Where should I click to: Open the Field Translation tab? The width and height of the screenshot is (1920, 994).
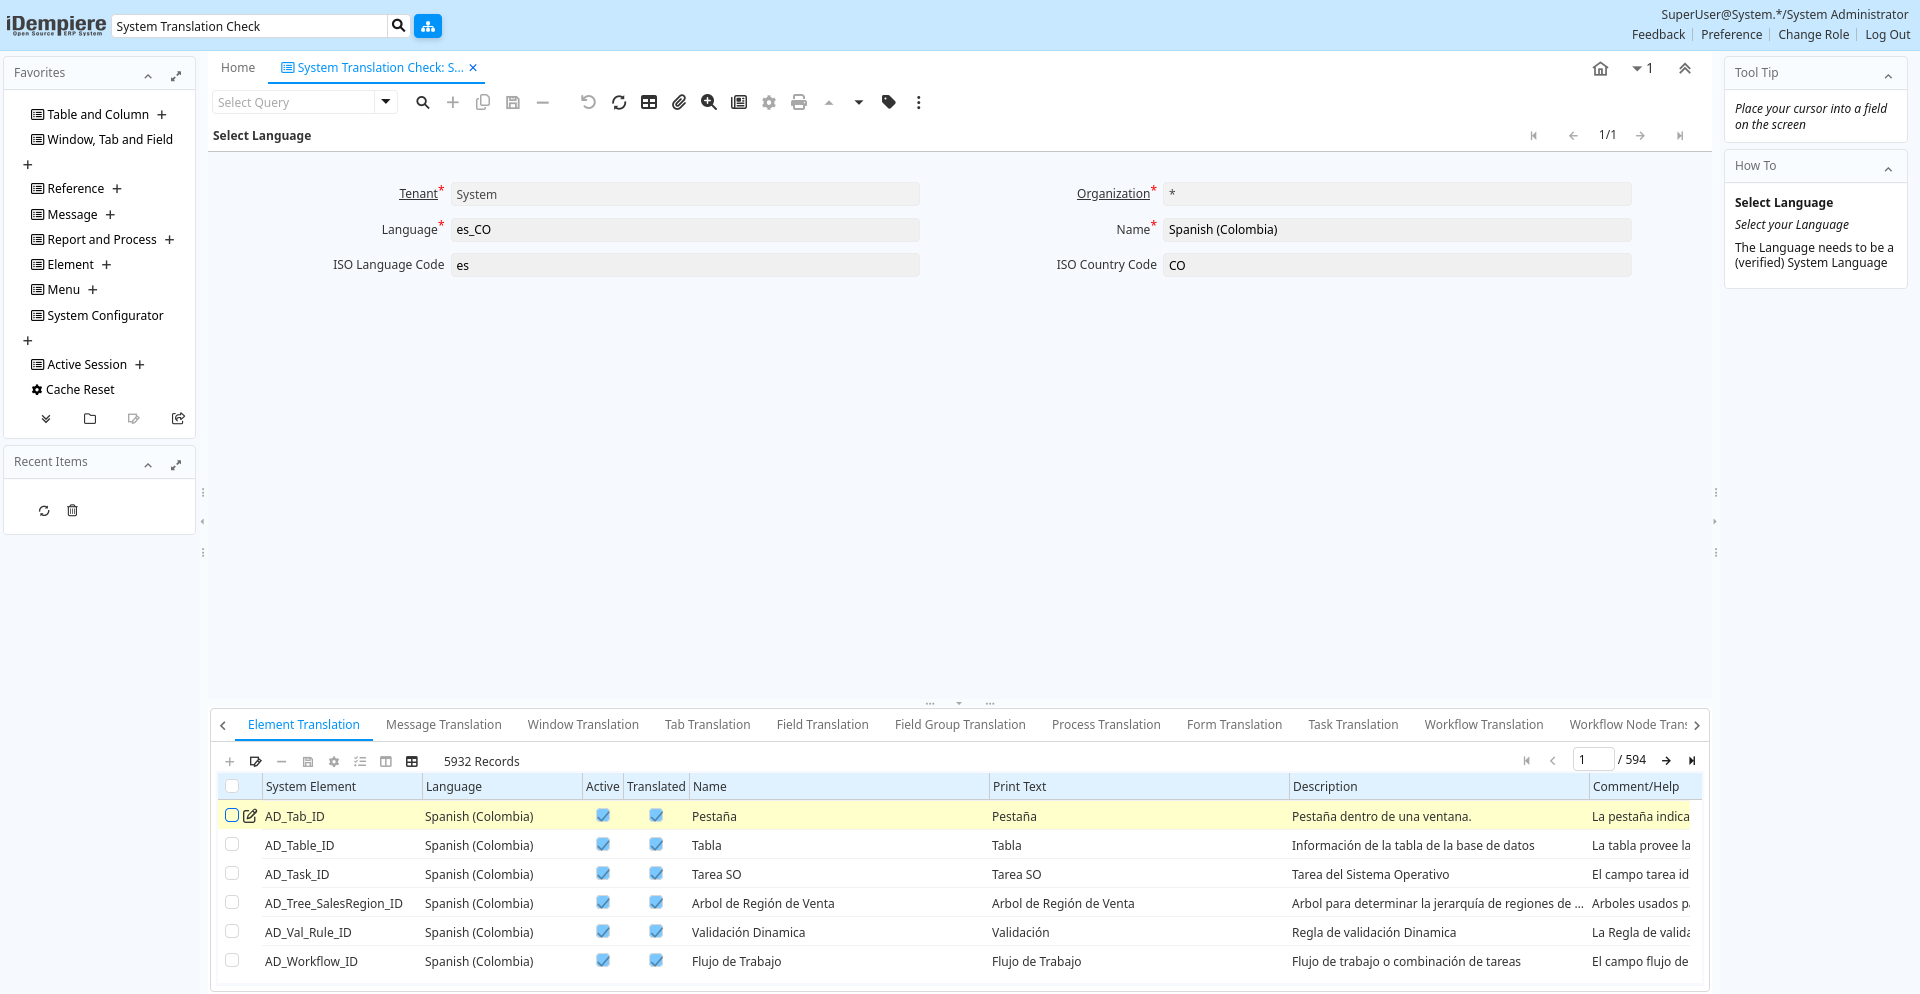tap(822, 725)
